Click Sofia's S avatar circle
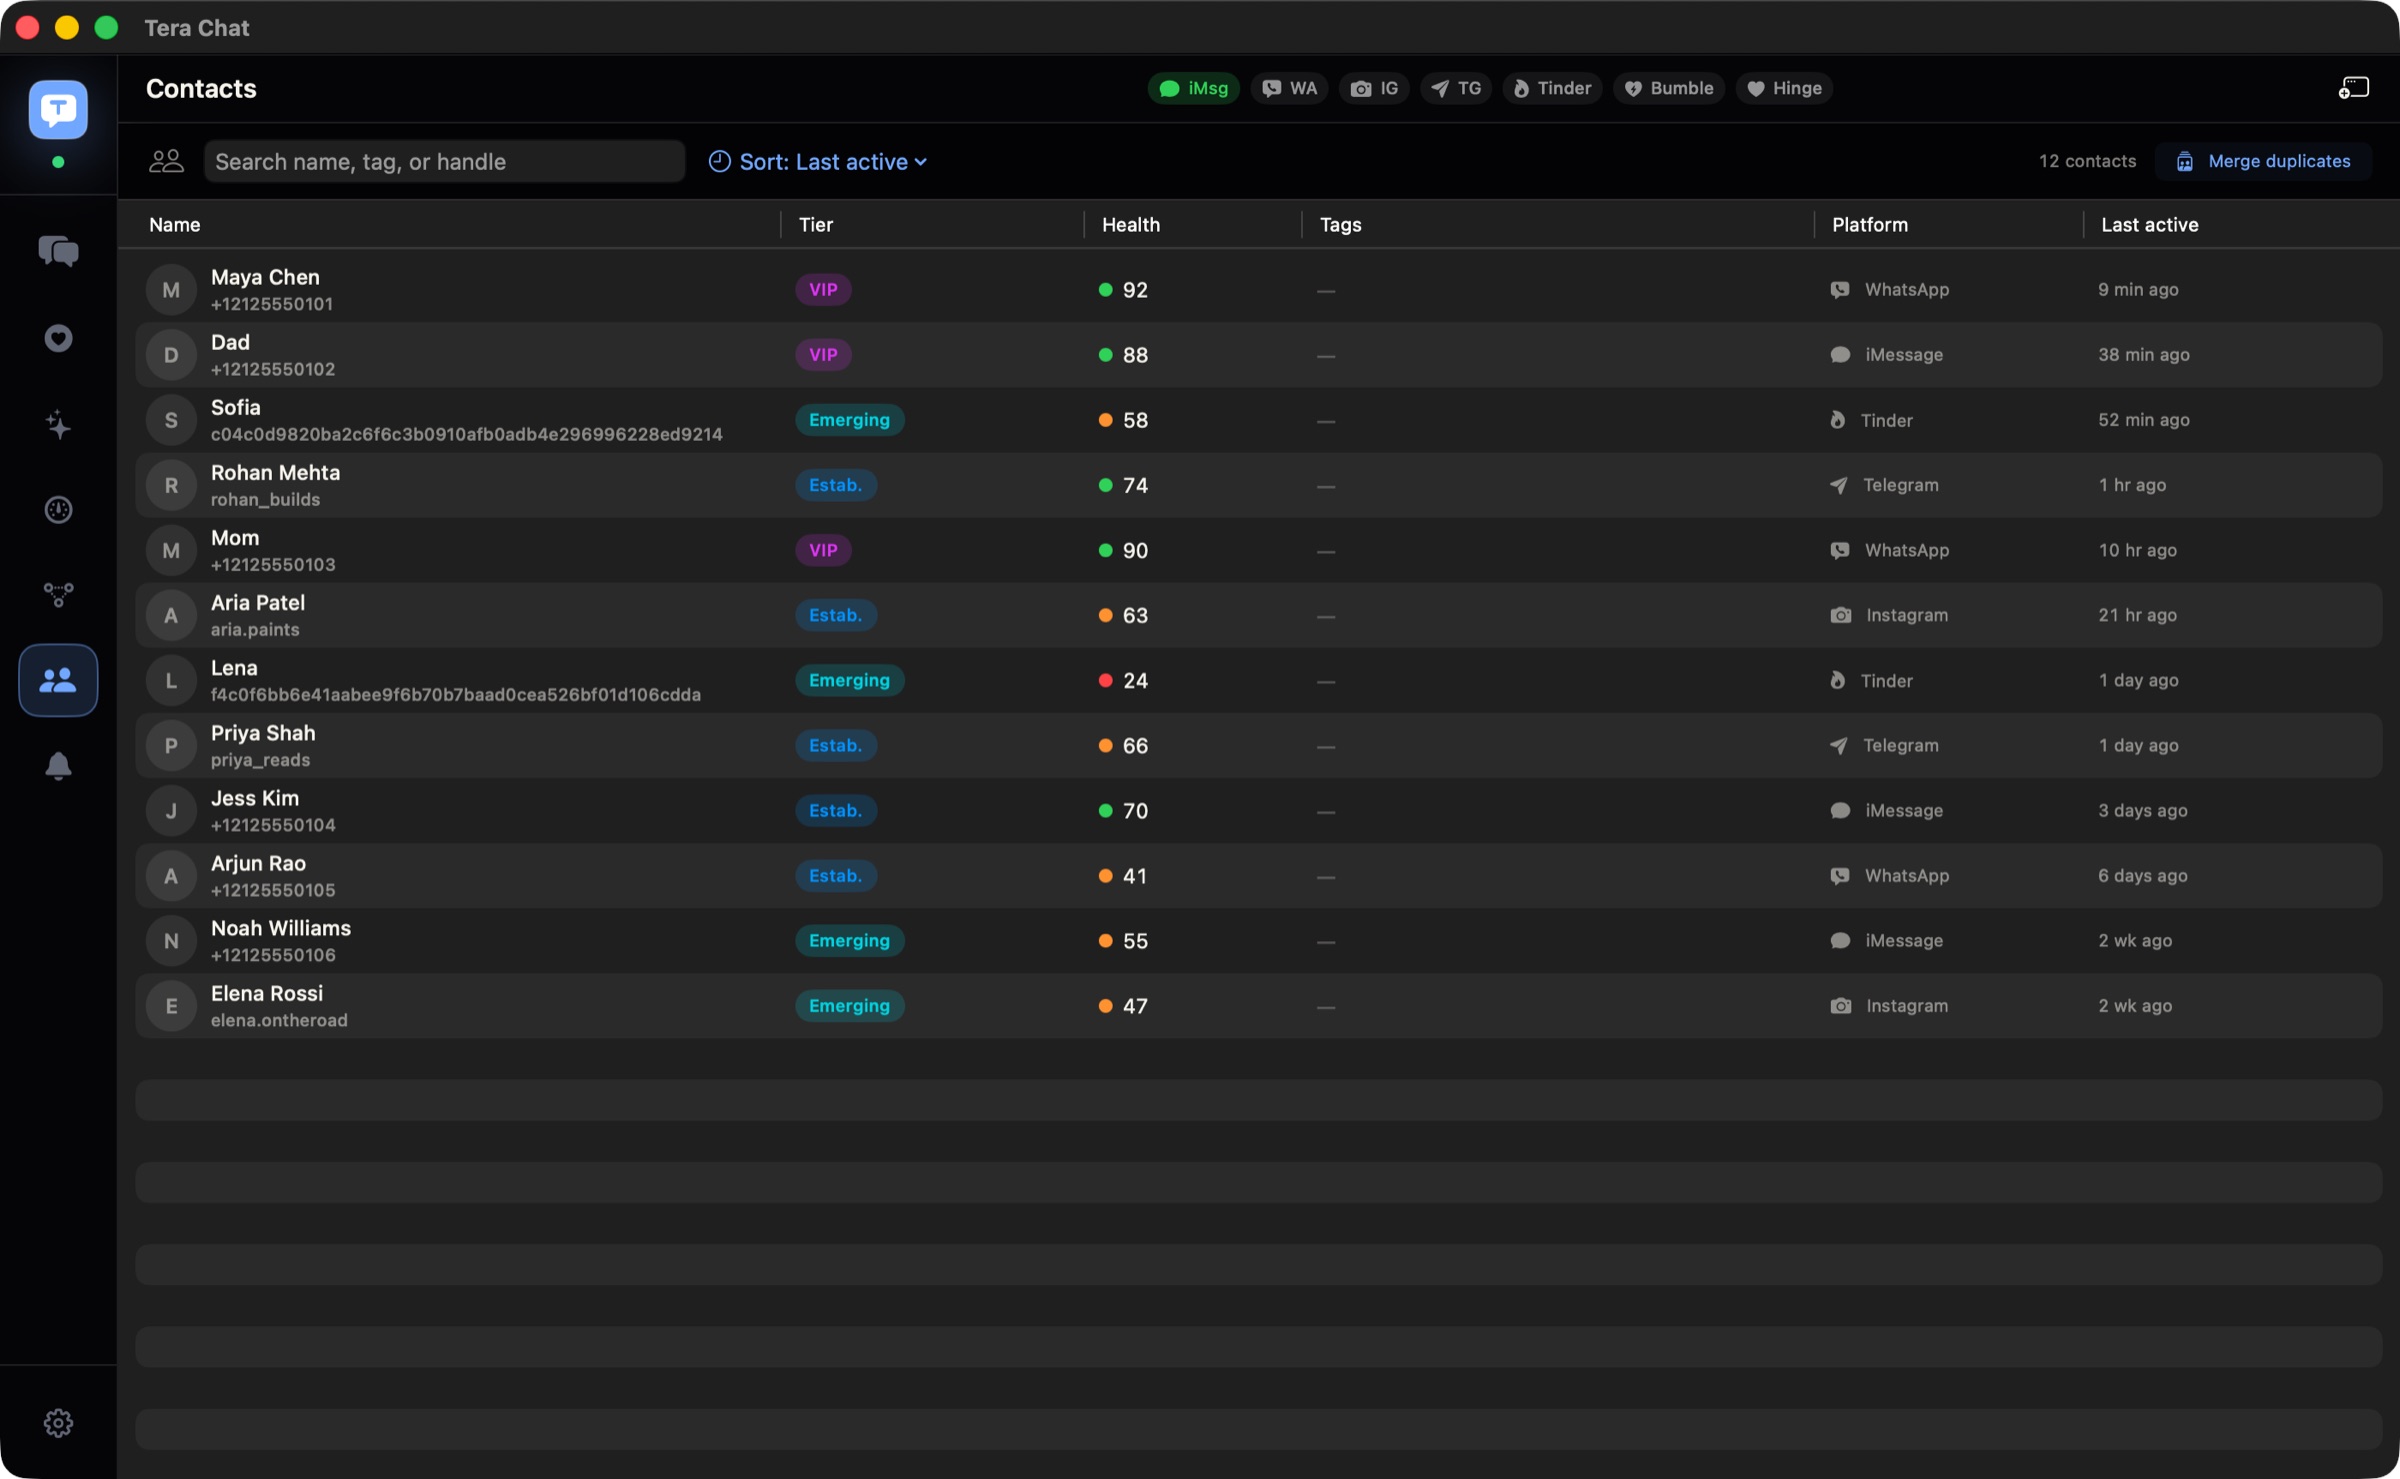This screenshot has width=2400, height=1479. click(171, 420)
